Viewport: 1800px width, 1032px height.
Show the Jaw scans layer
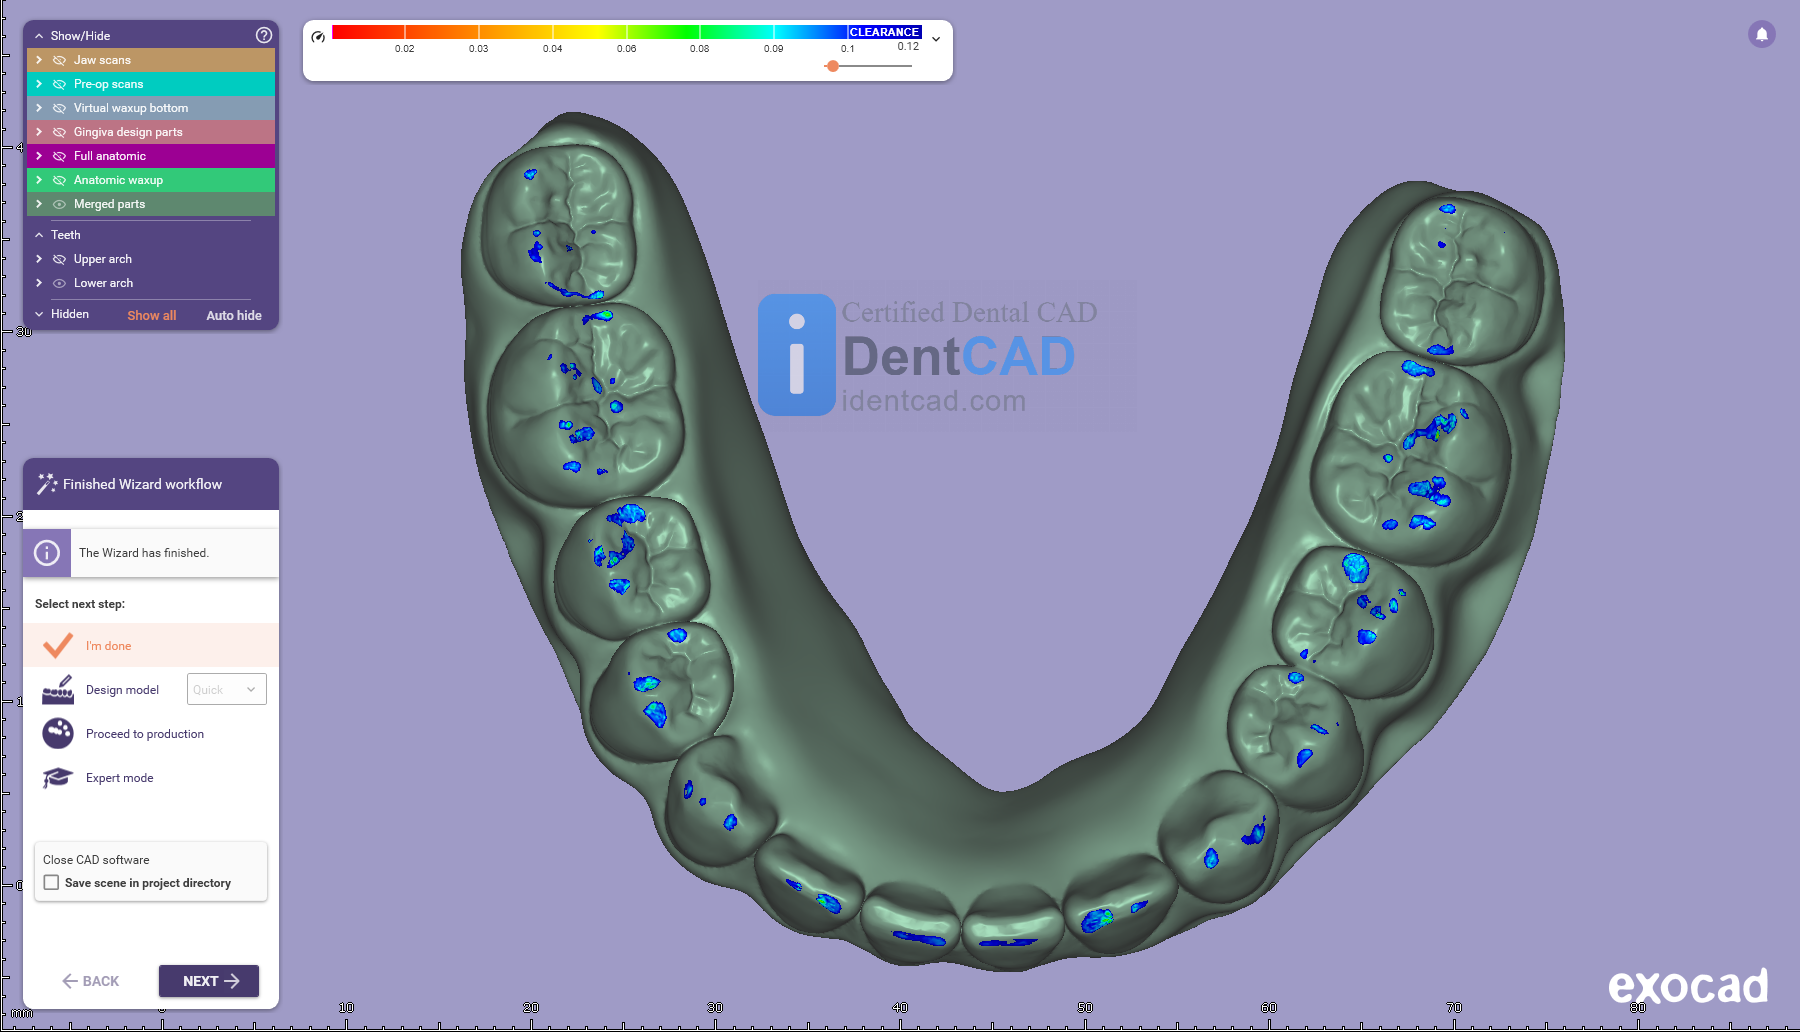60,60
